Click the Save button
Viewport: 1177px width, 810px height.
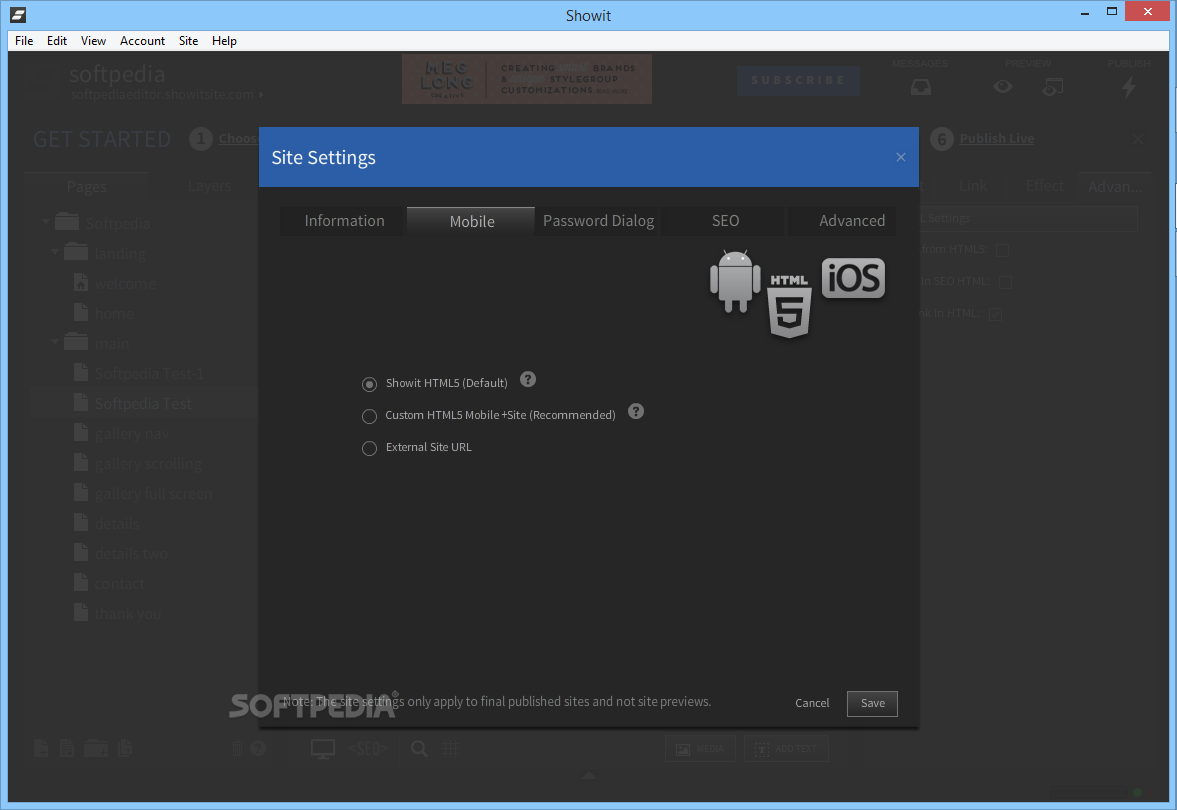tap(872, 703)
